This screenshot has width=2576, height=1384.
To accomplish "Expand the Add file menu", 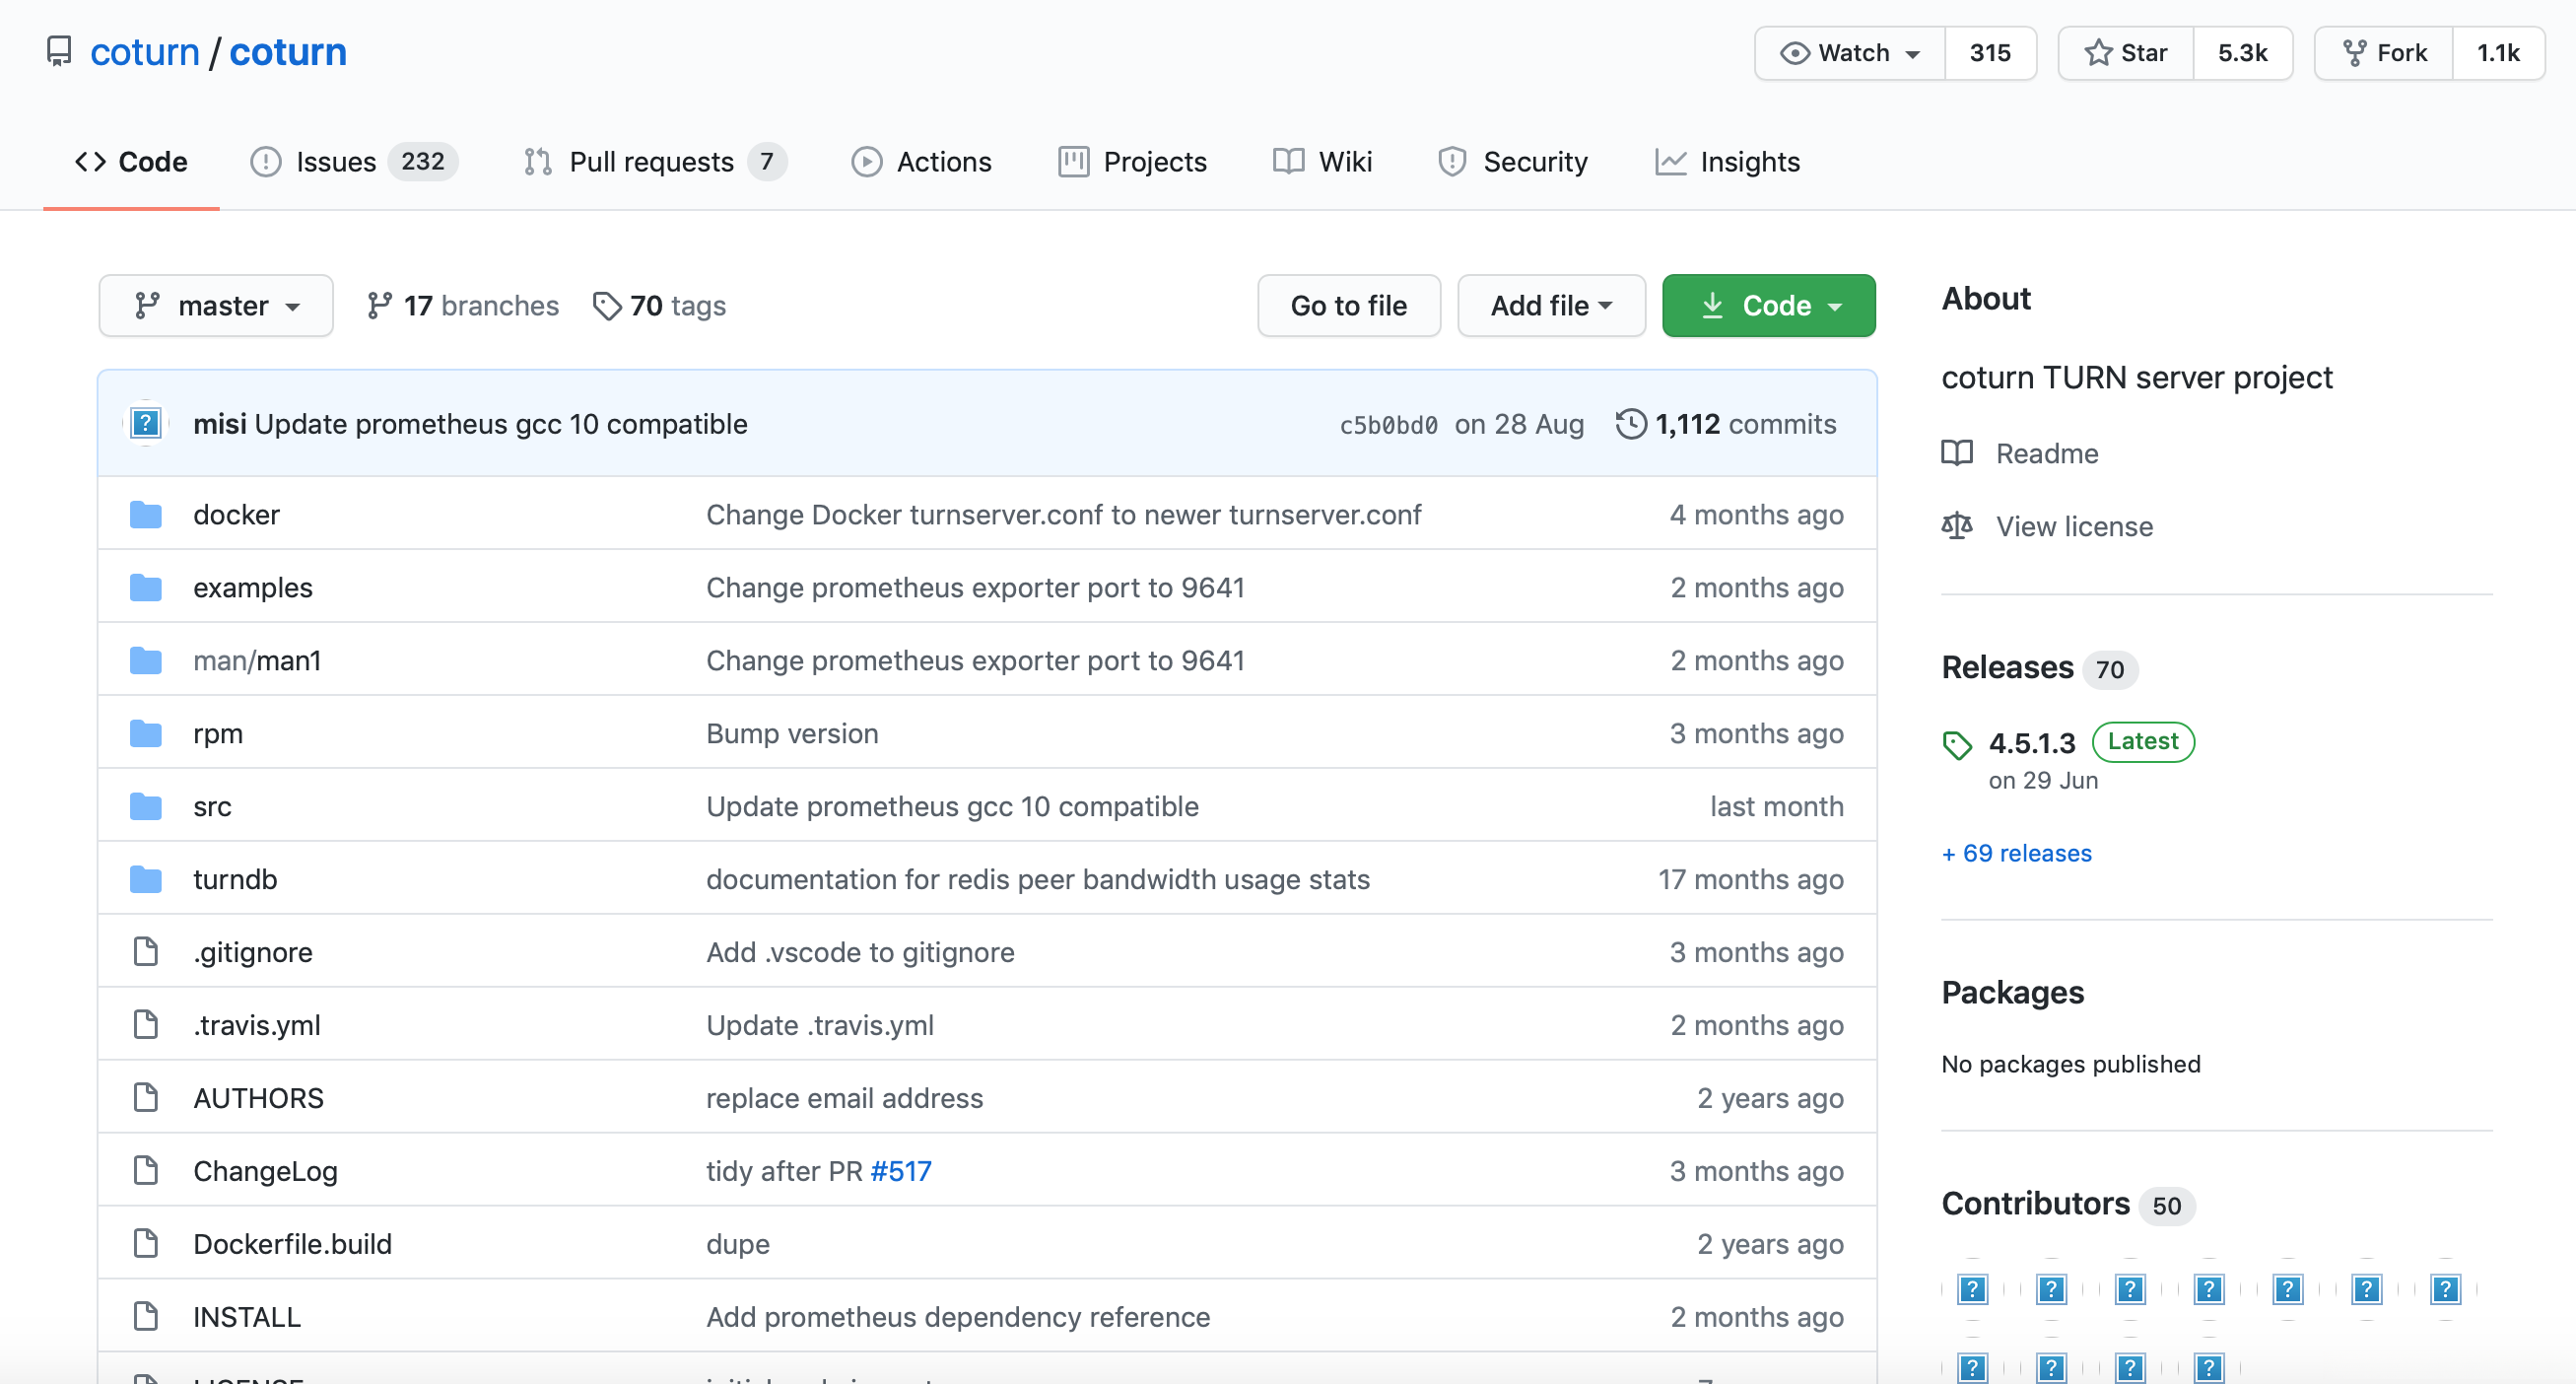I will 1550,305.
